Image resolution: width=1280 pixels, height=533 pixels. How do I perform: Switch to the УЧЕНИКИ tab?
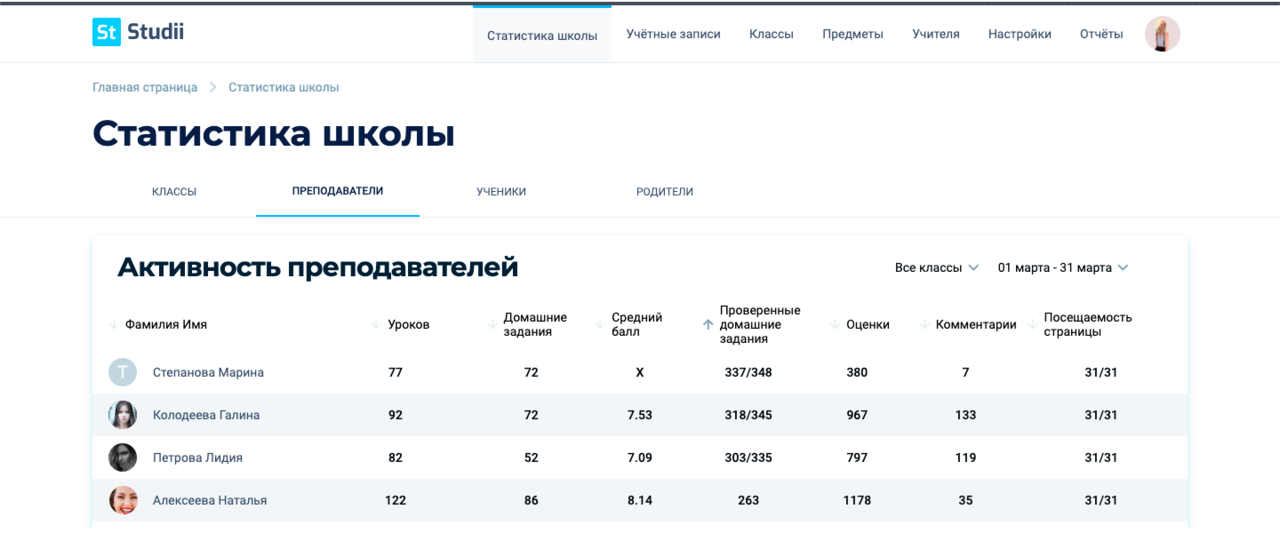tap(501, 192)
